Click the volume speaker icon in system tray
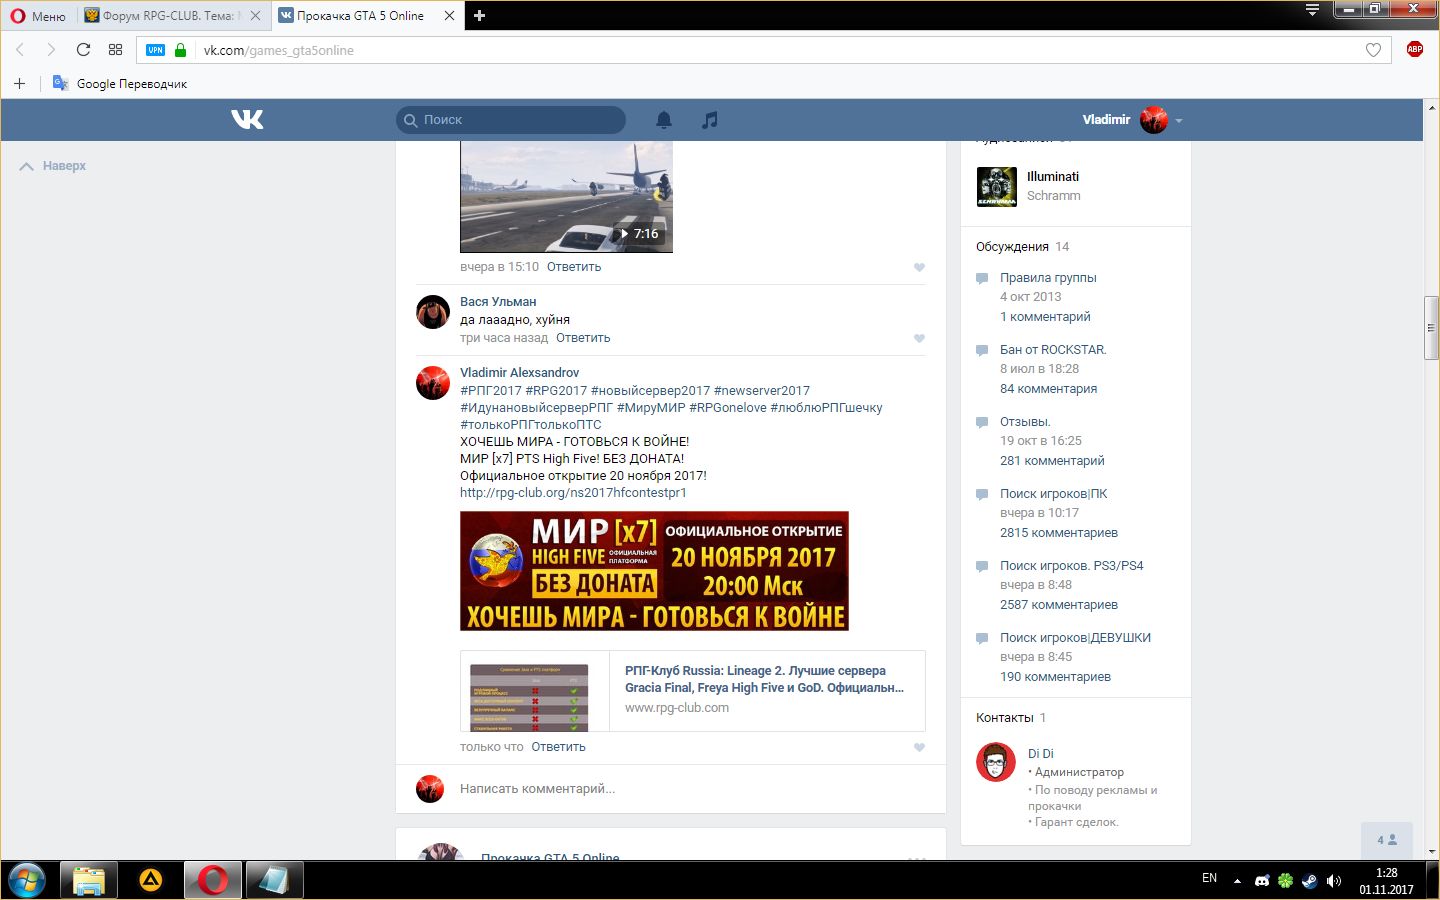Viewport: 1440px width, 900px height. (x=1333, y=881)
